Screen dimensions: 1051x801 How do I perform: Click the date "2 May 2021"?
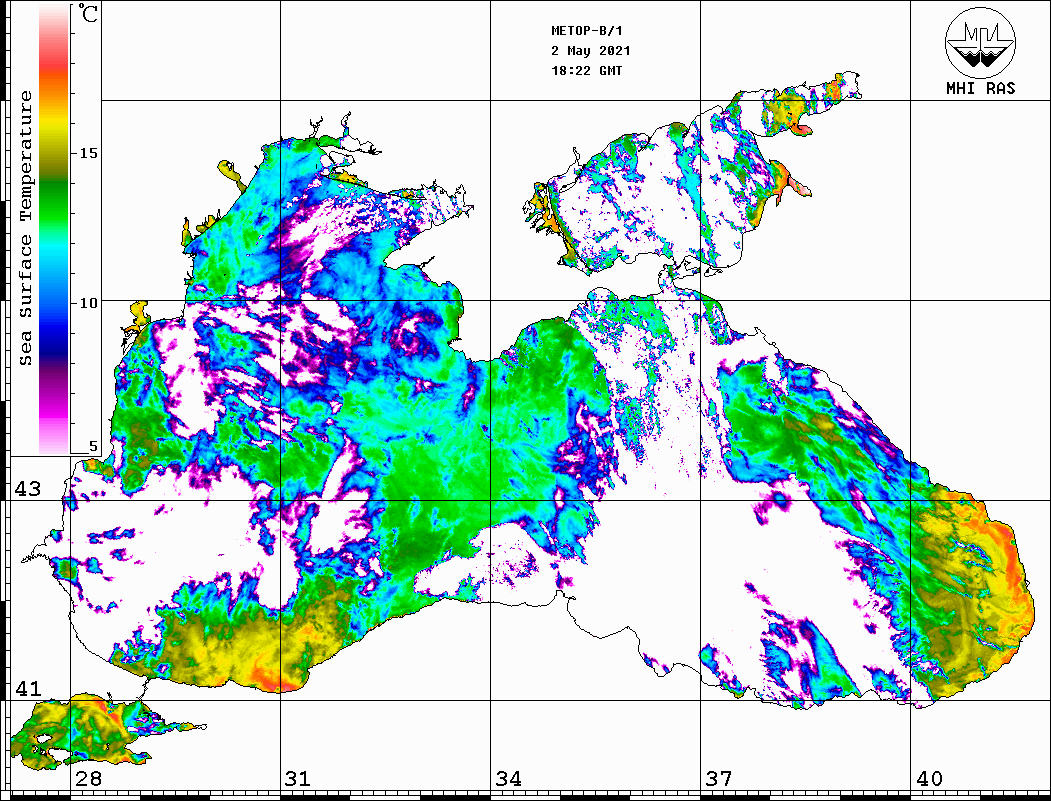pyautogui.click(x=591, y=51)
